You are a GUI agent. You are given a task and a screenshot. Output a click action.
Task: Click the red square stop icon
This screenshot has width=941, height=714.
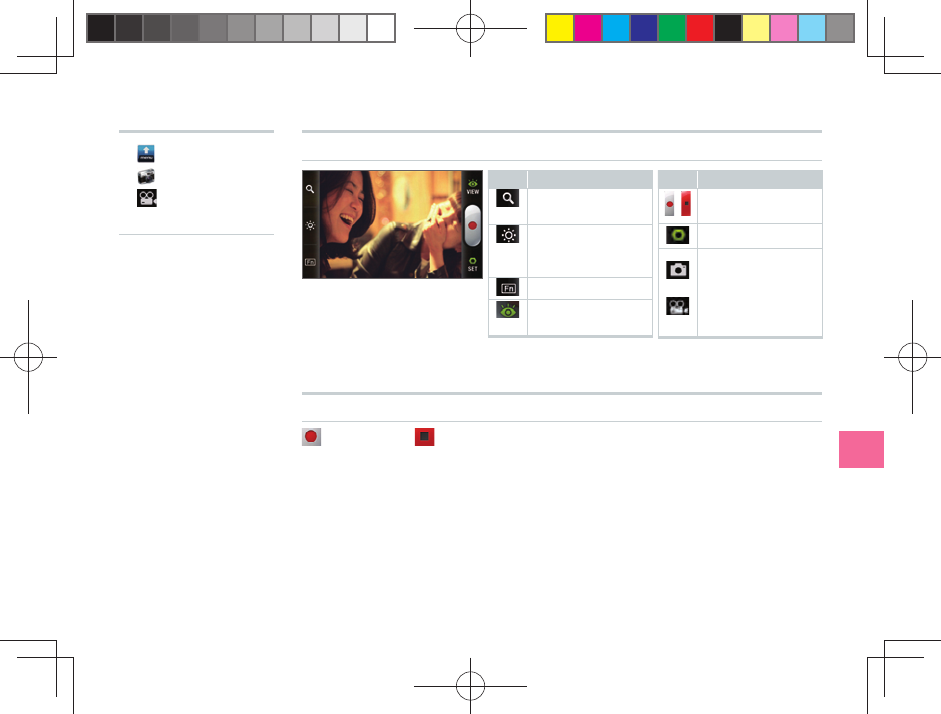point(424,437)
